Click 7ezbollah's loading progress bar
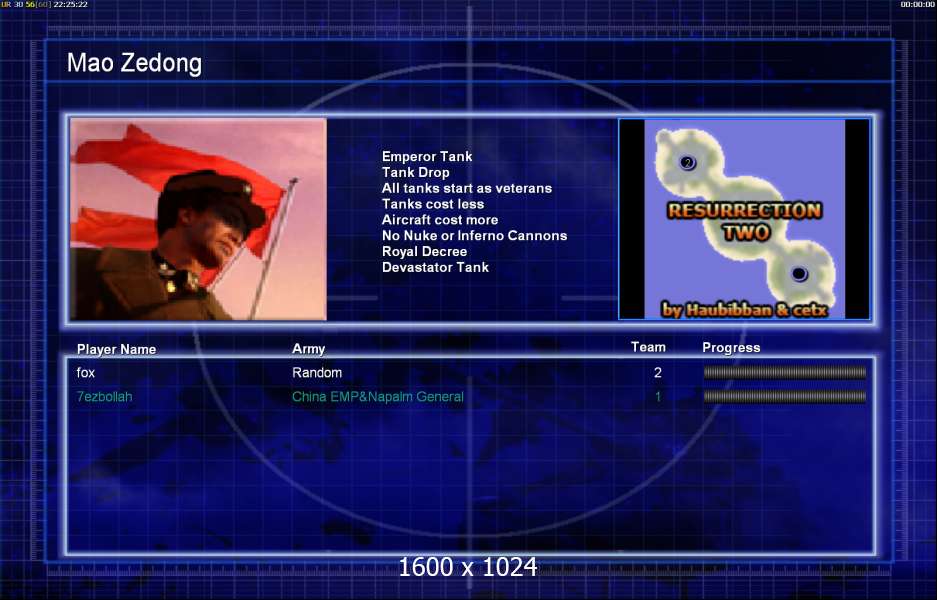Screen dimensions: 937x600 [x=785, y=396]
